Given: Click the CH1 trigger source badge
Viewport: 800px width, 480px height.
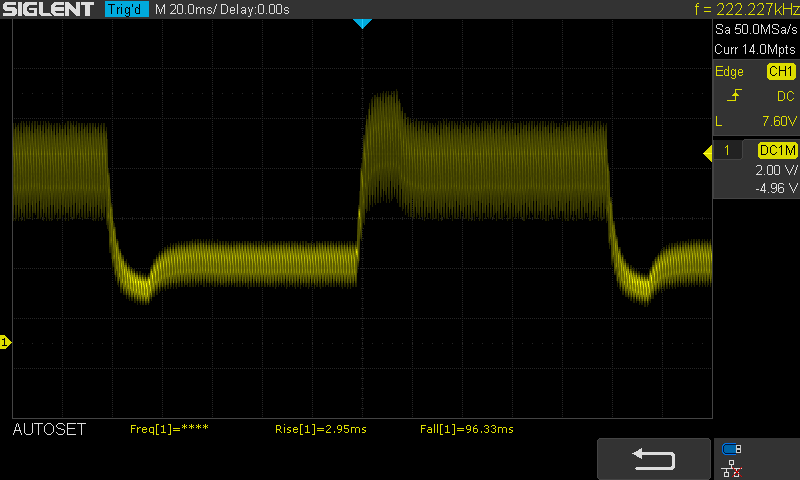Looking at the screenshot, I should pyautogui.click(x=781, y=71).
